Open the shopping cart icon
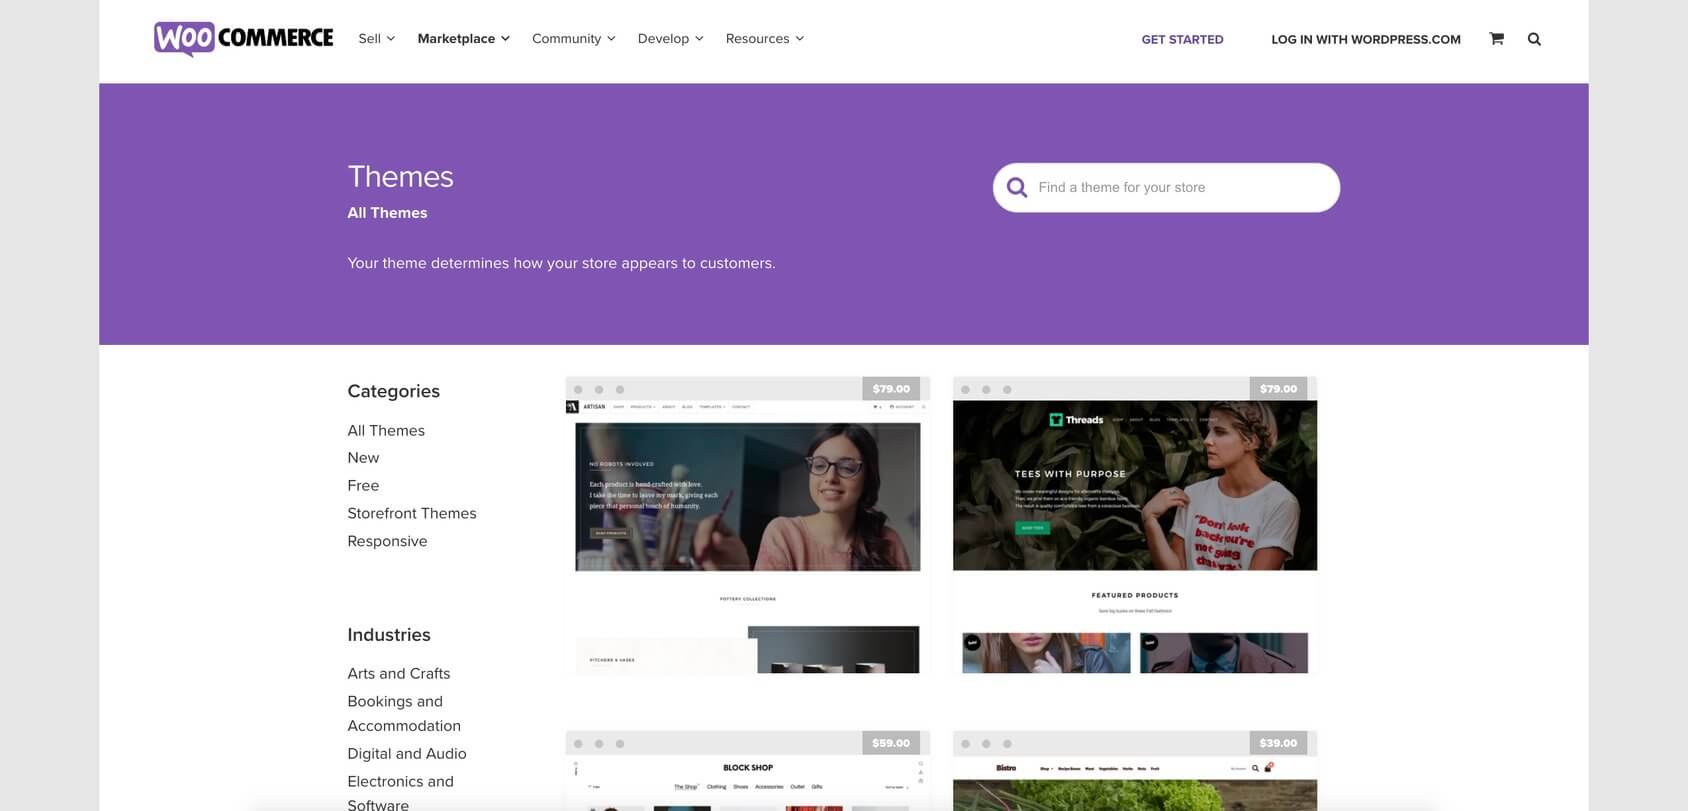 click(1496, 39)
